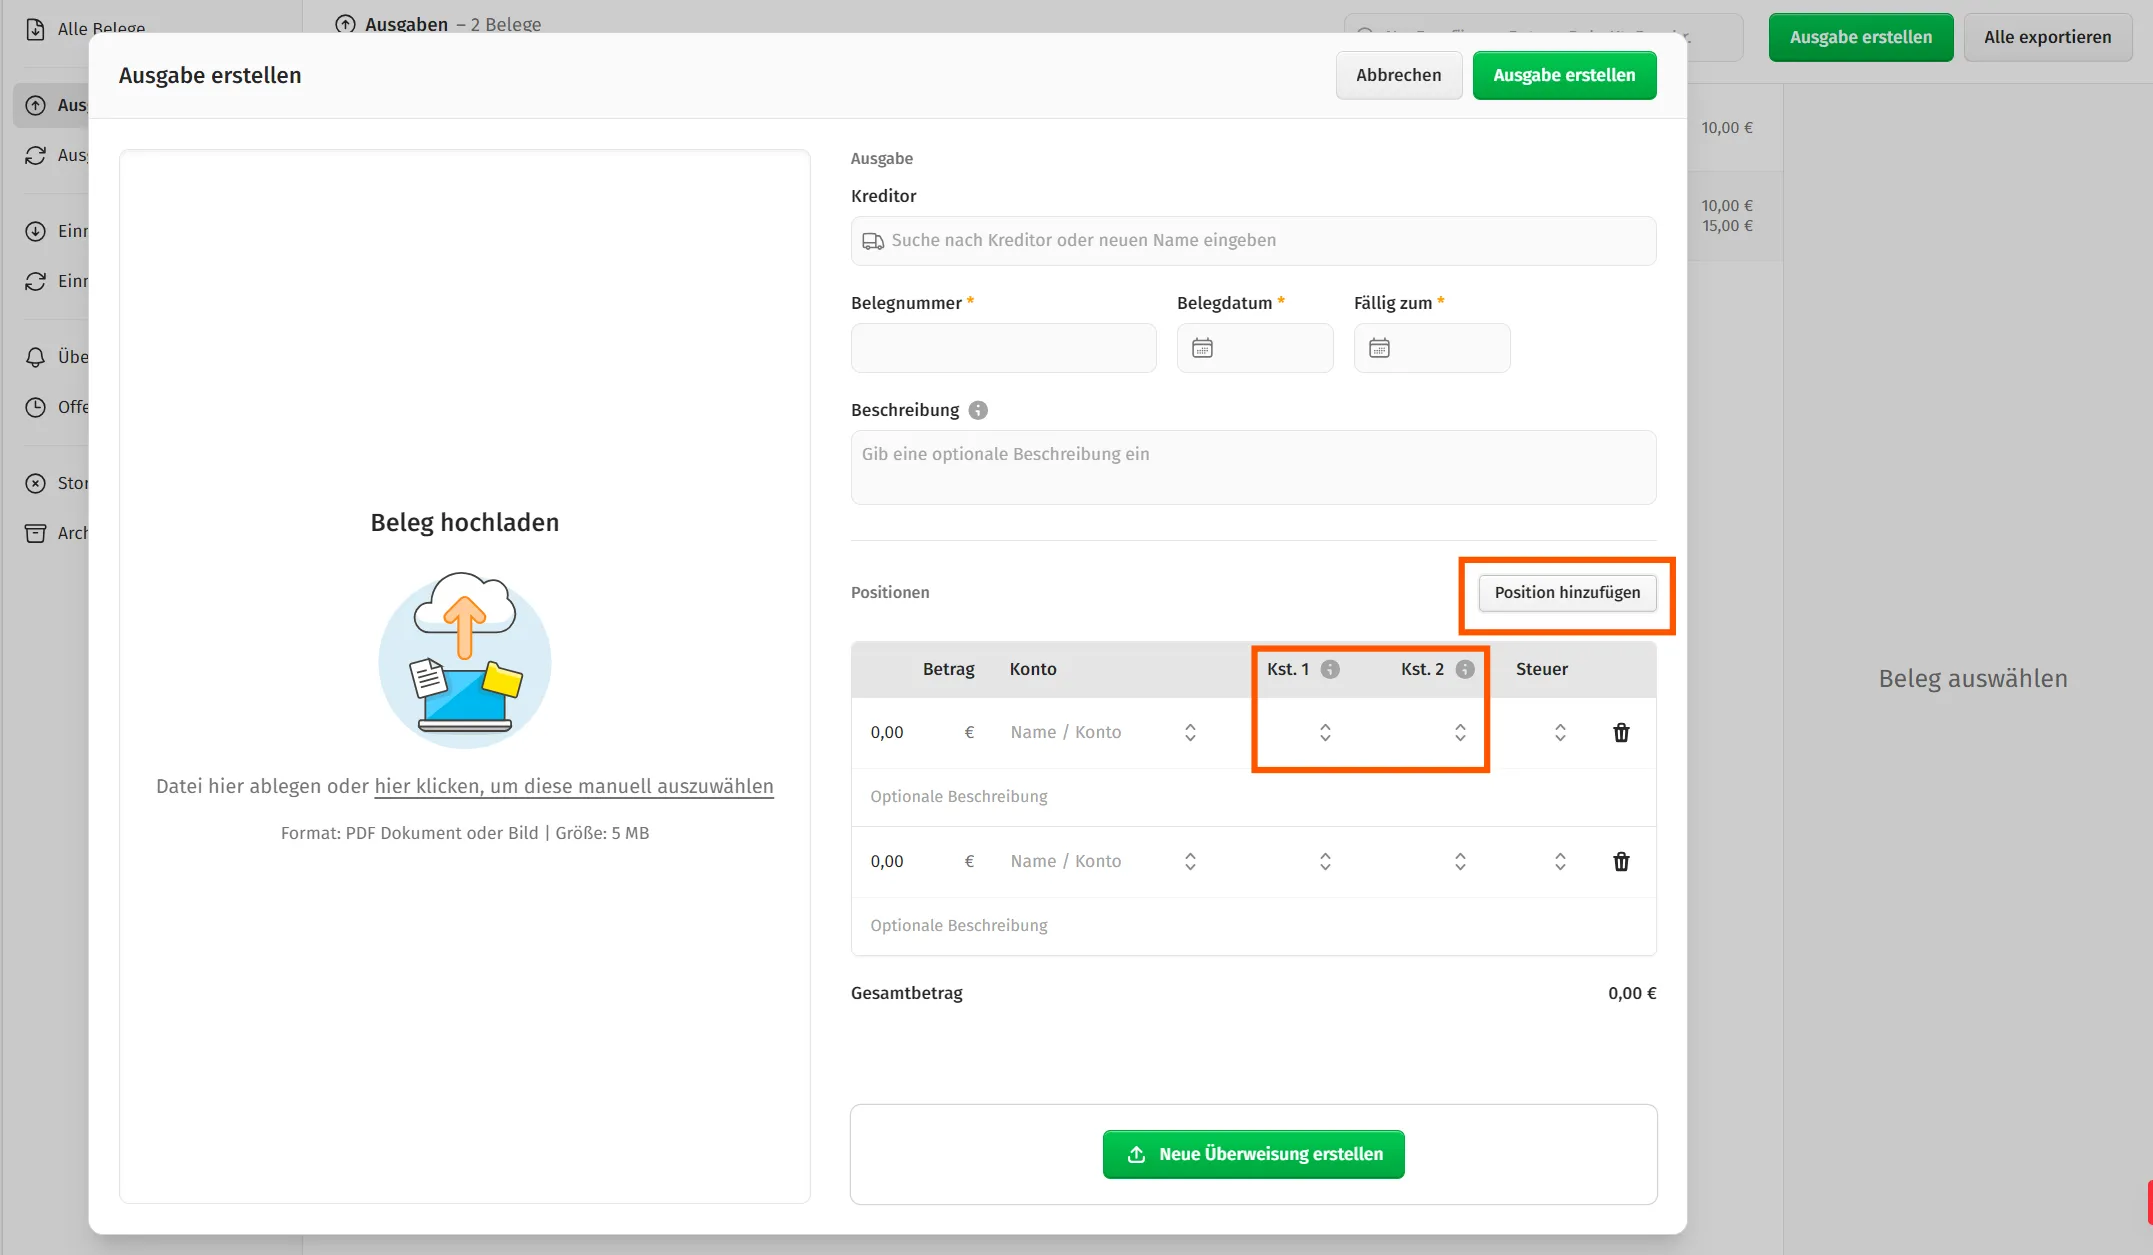Viewport: 2153px width, 1255px height.
Task: Open the Fällig zum calendar picker
Action: point(1379,348)
